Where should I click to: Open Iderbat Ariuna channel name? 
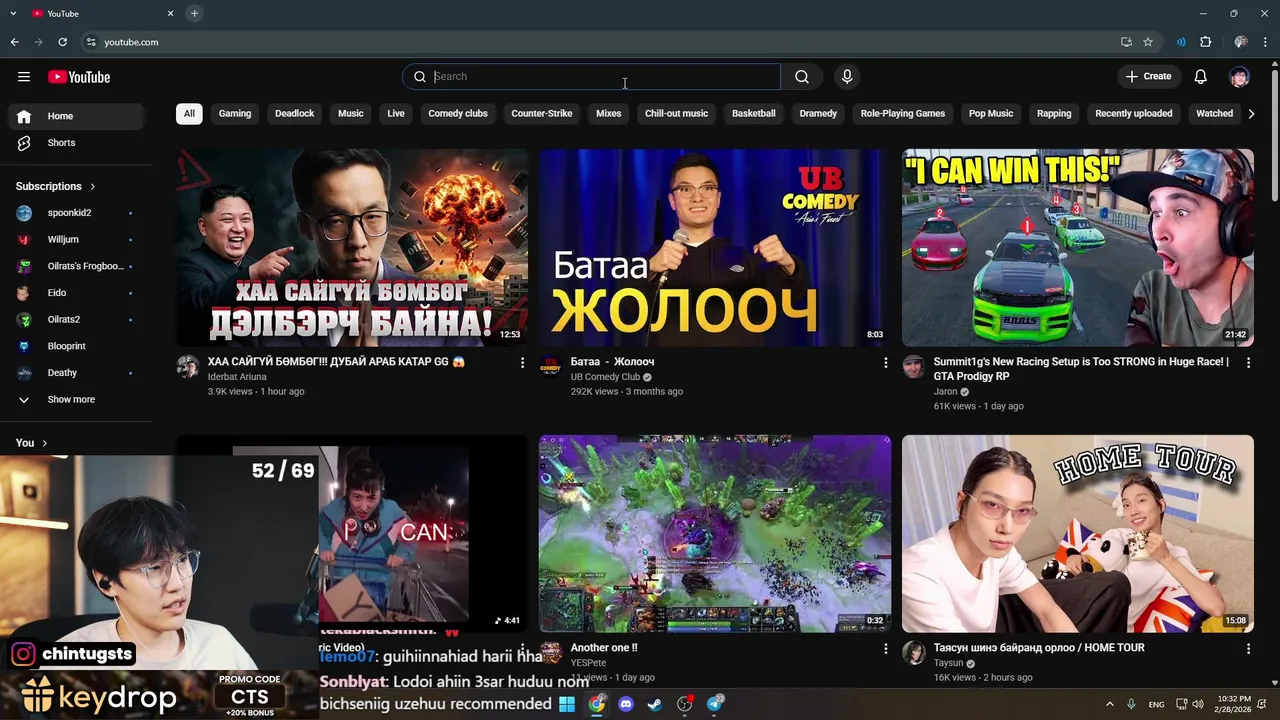[237, 377]
